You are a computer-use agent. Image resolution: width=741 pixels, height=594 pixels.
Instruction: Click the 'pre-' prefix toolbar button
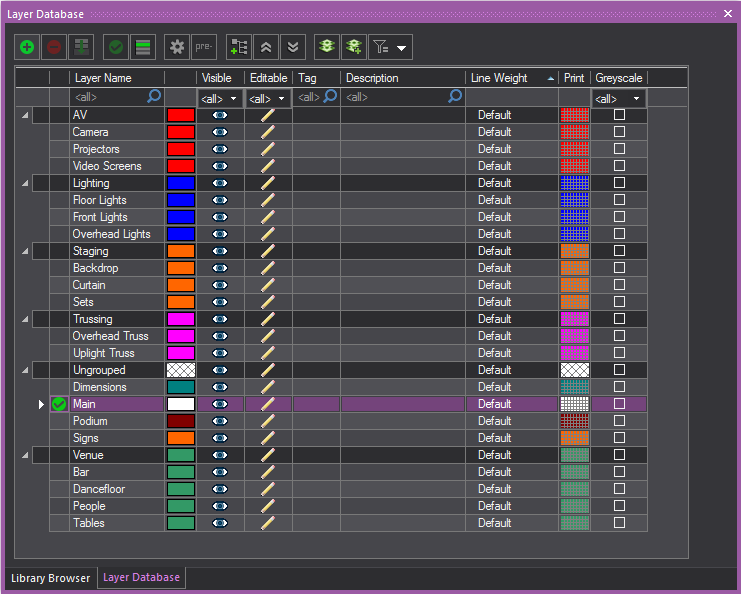point(204,47)
